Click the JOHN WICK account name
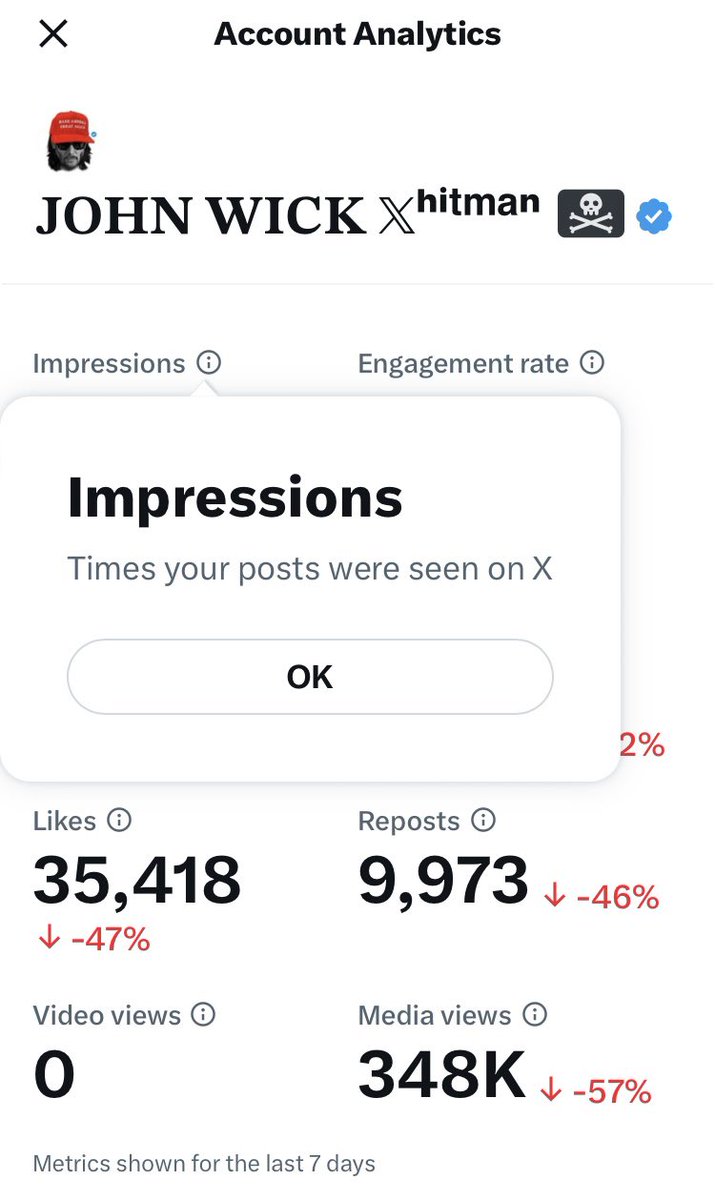715x1200 pixels. tap(200, 216)
